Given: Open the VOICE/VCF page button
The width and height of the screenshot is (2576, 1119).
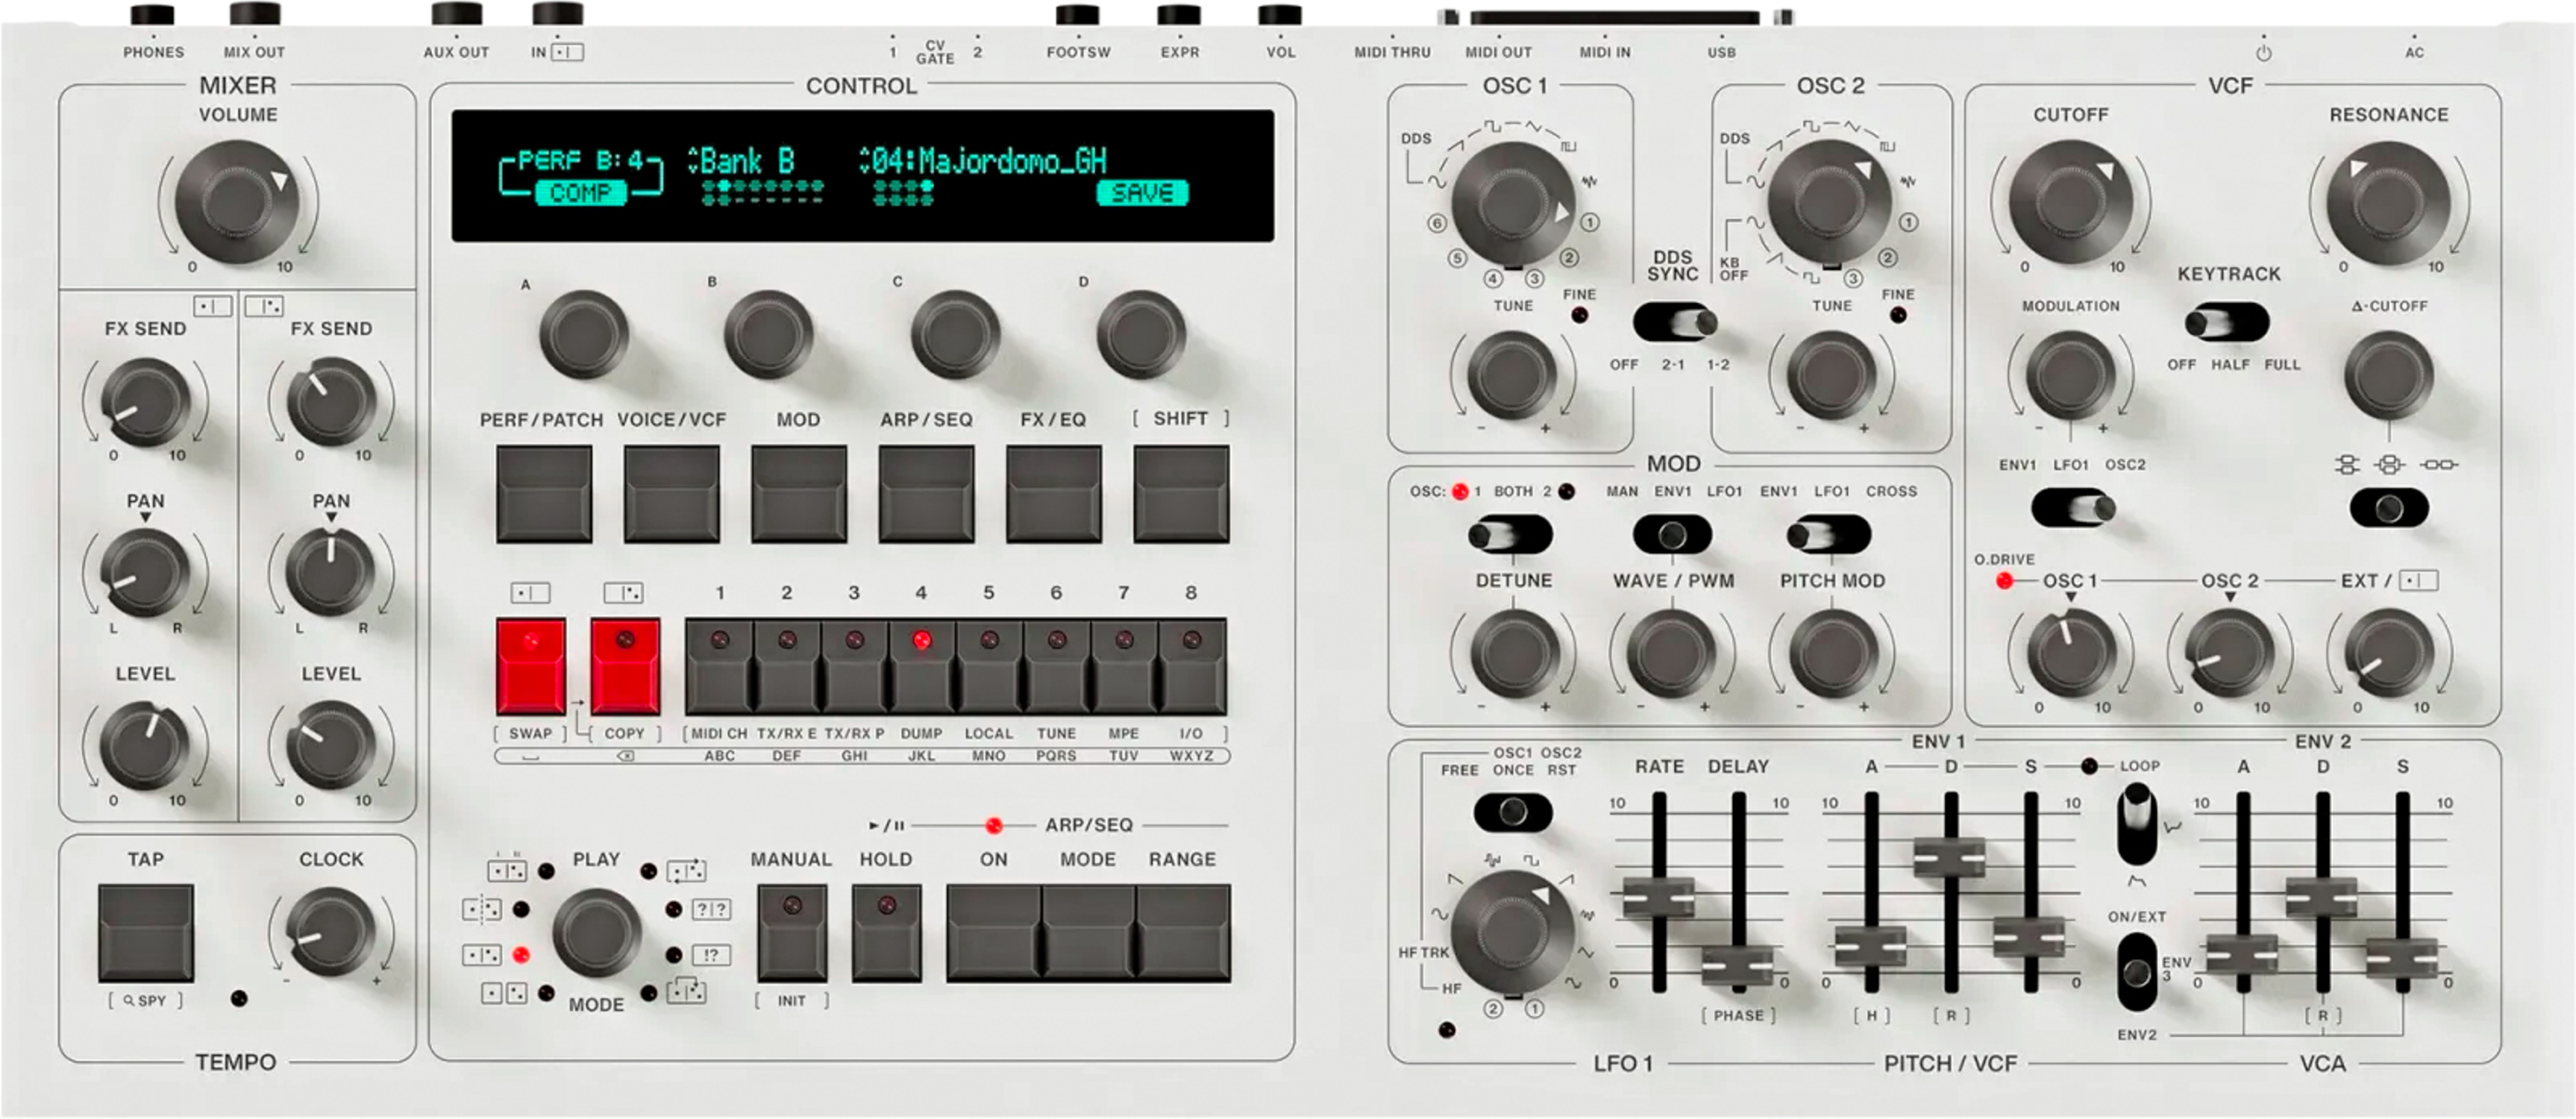Looking at the screenshot, I should coord(671,494).
